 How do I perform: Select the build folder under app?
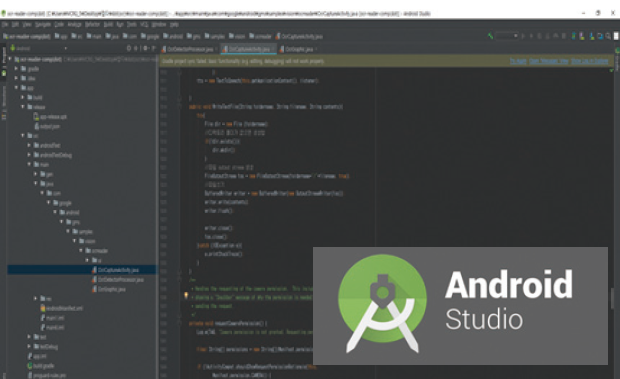(35, 97)
